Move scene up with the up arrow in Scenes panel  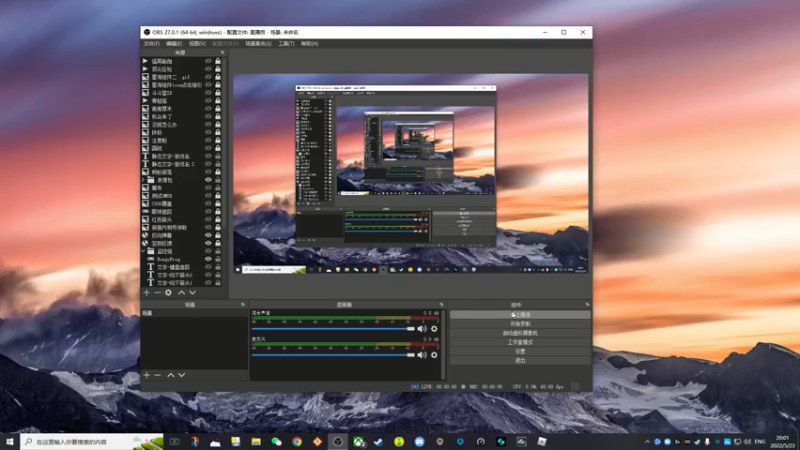(170, 375)
